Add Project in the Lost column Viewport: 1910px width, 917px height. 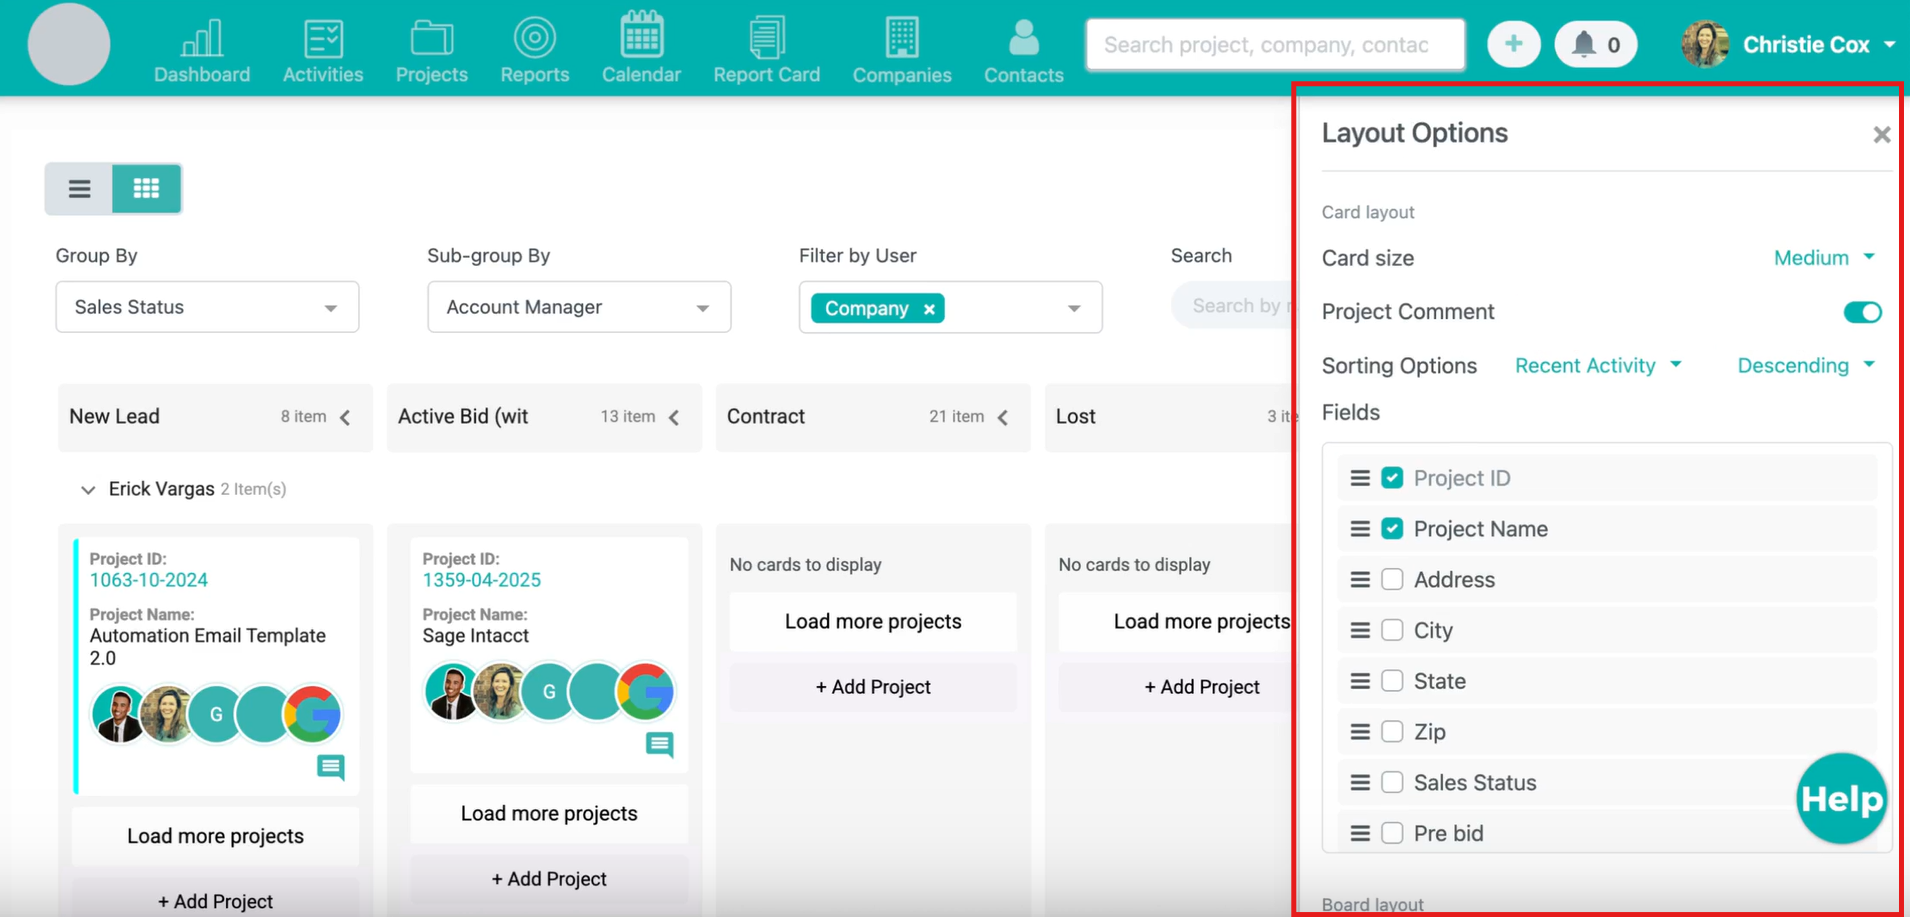tap(1201, 687)
